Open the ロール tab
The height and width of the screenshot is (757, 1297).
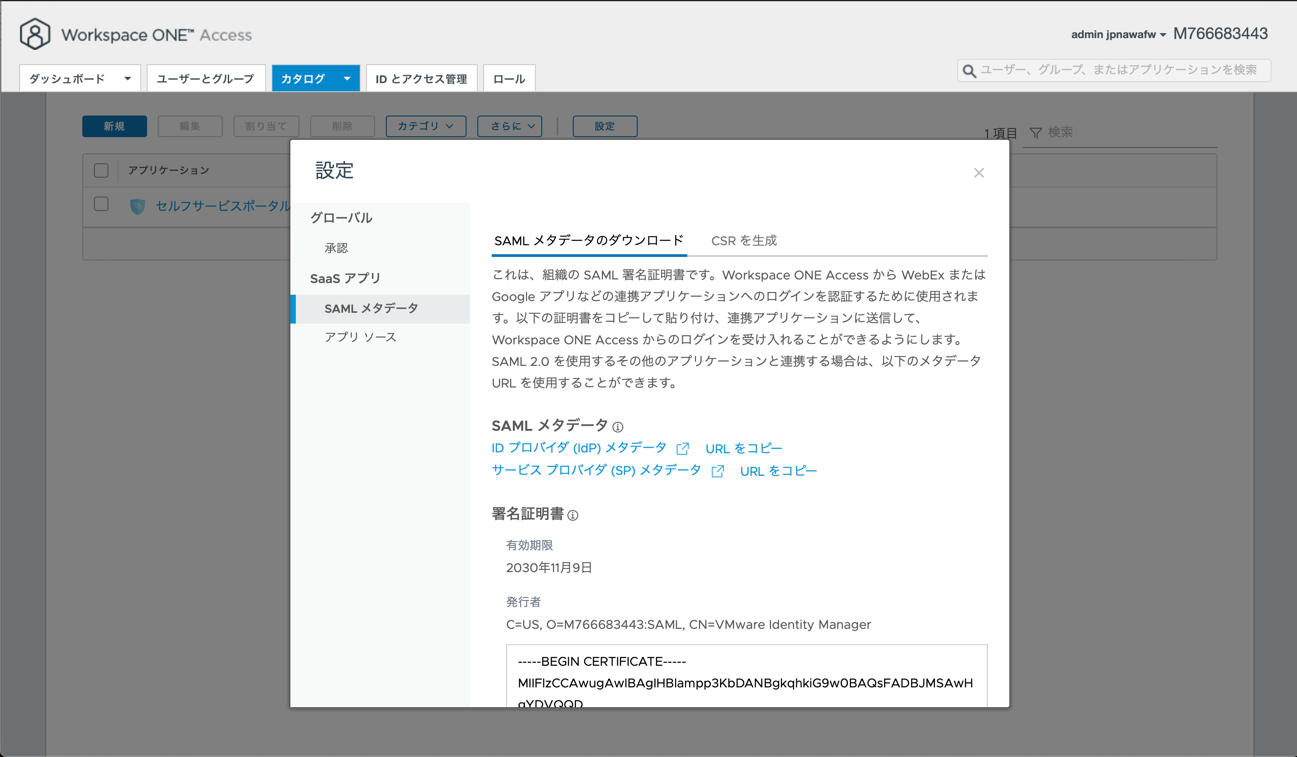coord(509,78)
